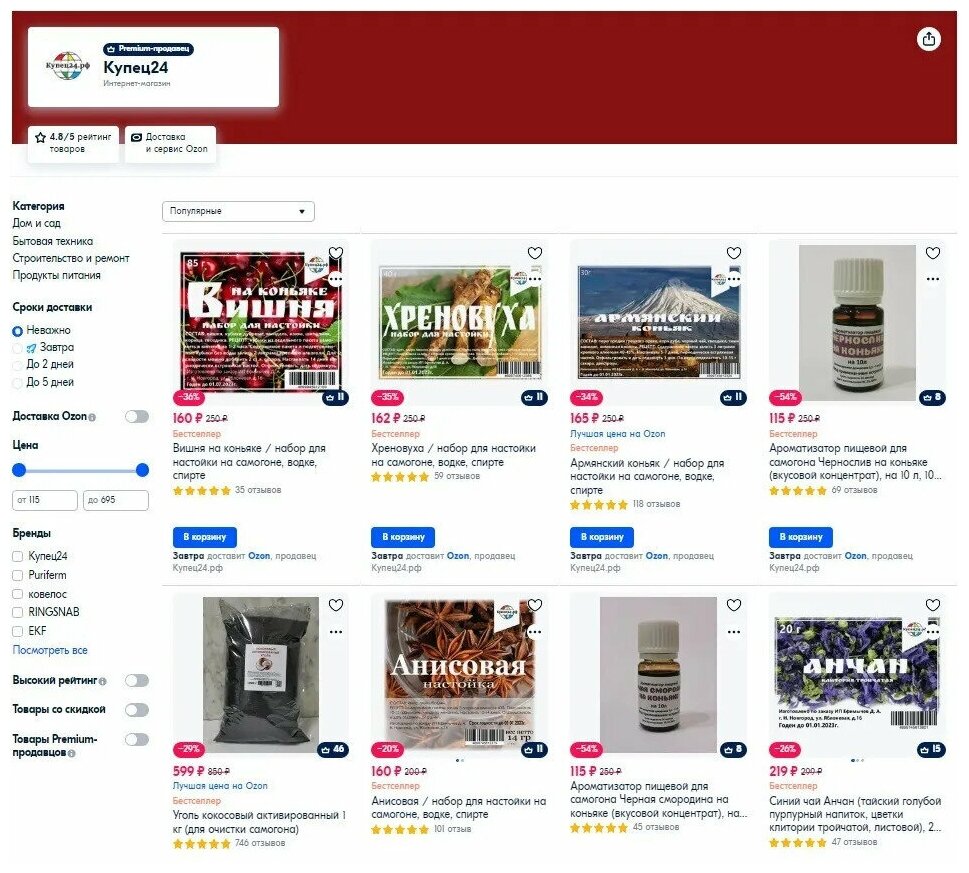Check the Puriferm brand checkbox
The image size is (969, 873).
click(18, 575)
